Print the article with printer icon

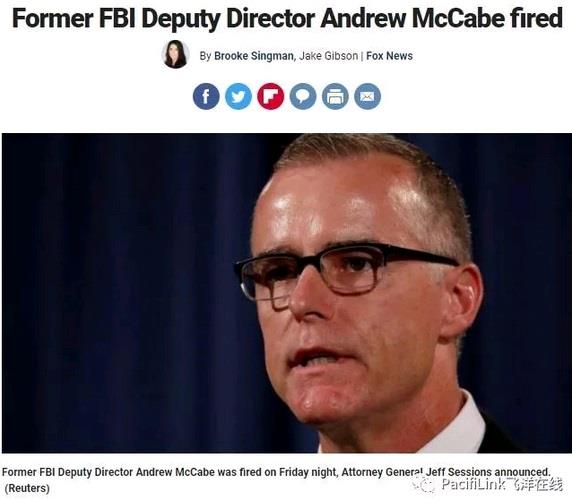pyautogui.click(x=335, y=96)
